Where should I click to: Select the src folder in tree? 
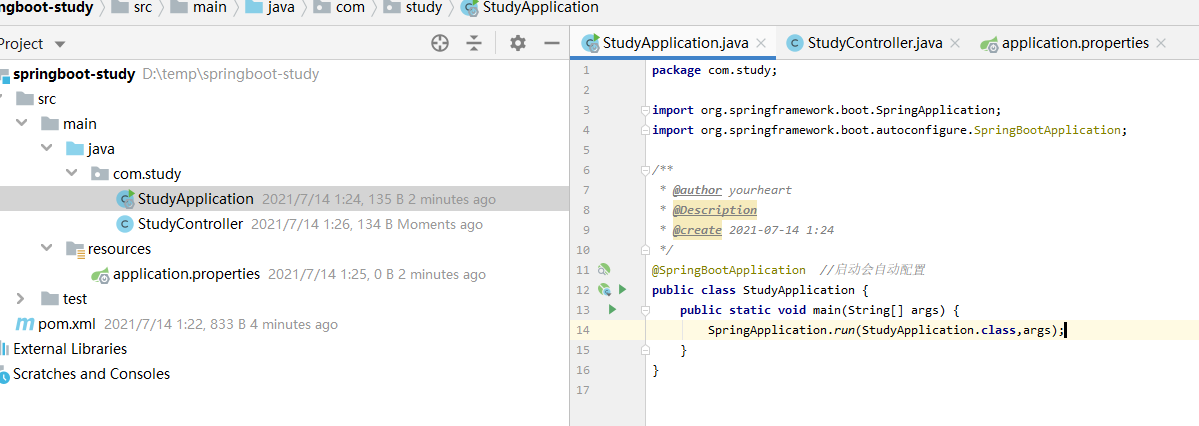(47, 99)
